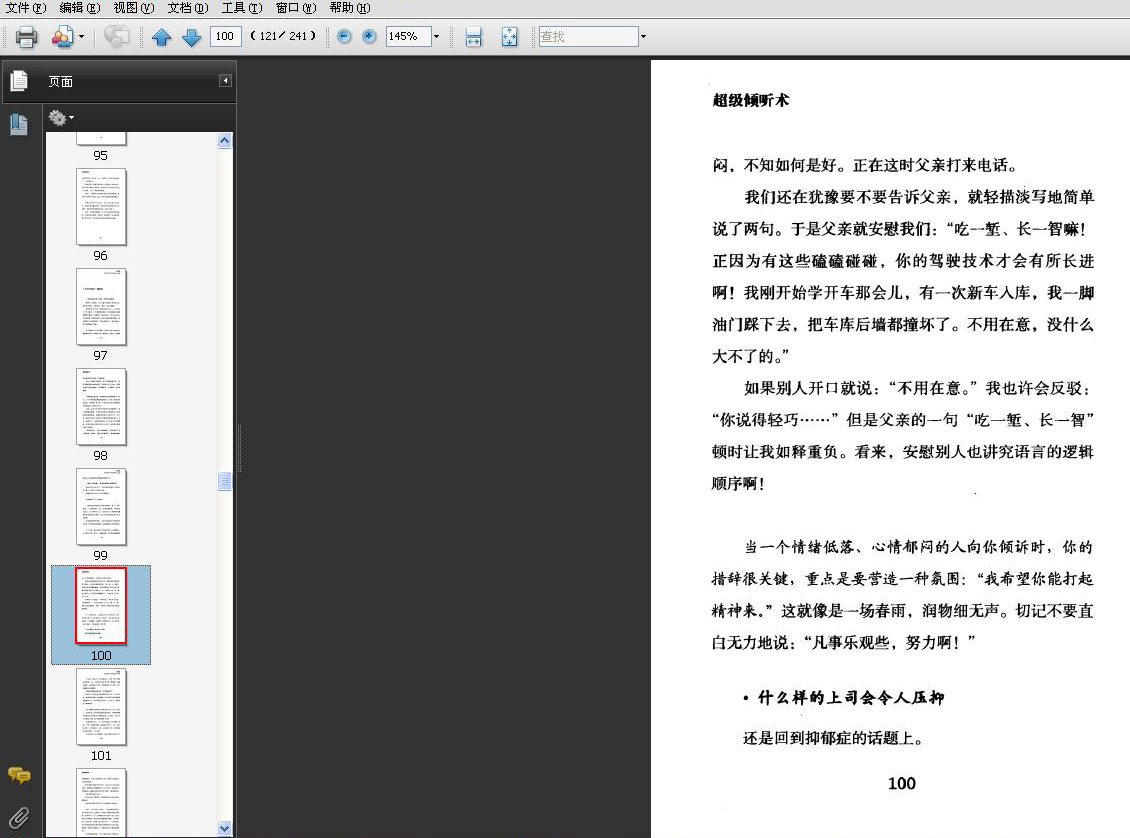This screenshot has height=838, width=1130.
Task: Open the Attachments paperclip panel icon
Action: (x=19, y=817)
